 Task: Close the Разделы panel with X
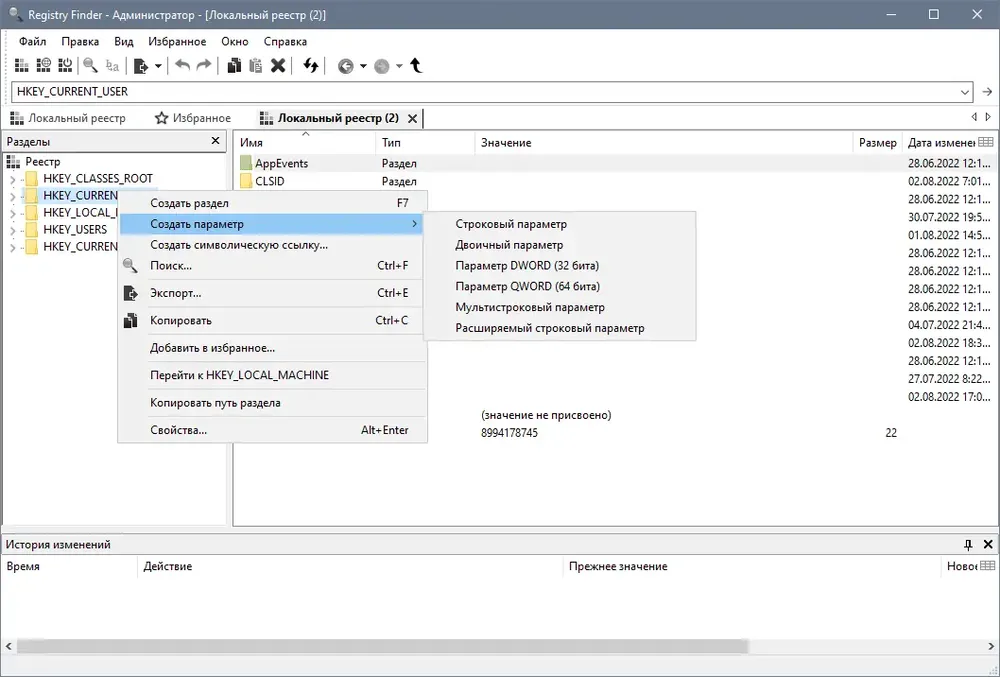tap(216, 141)
